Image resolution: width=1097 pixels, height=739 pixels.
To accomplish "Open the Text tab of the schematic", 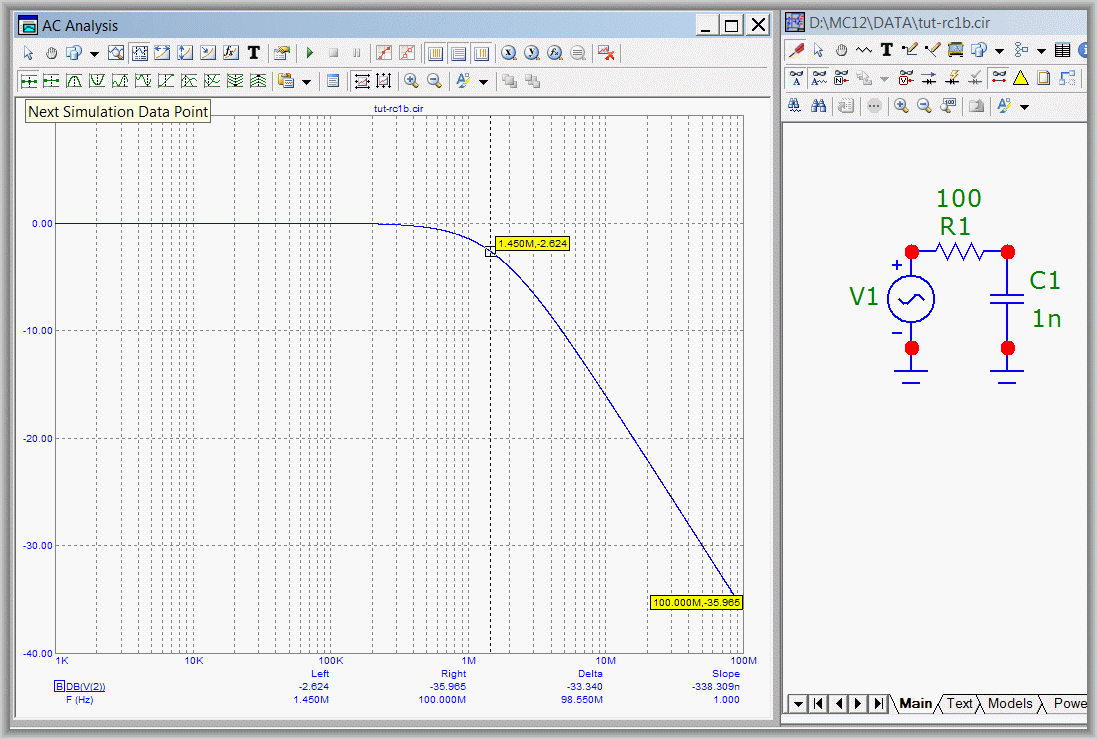I will [958, 704].
